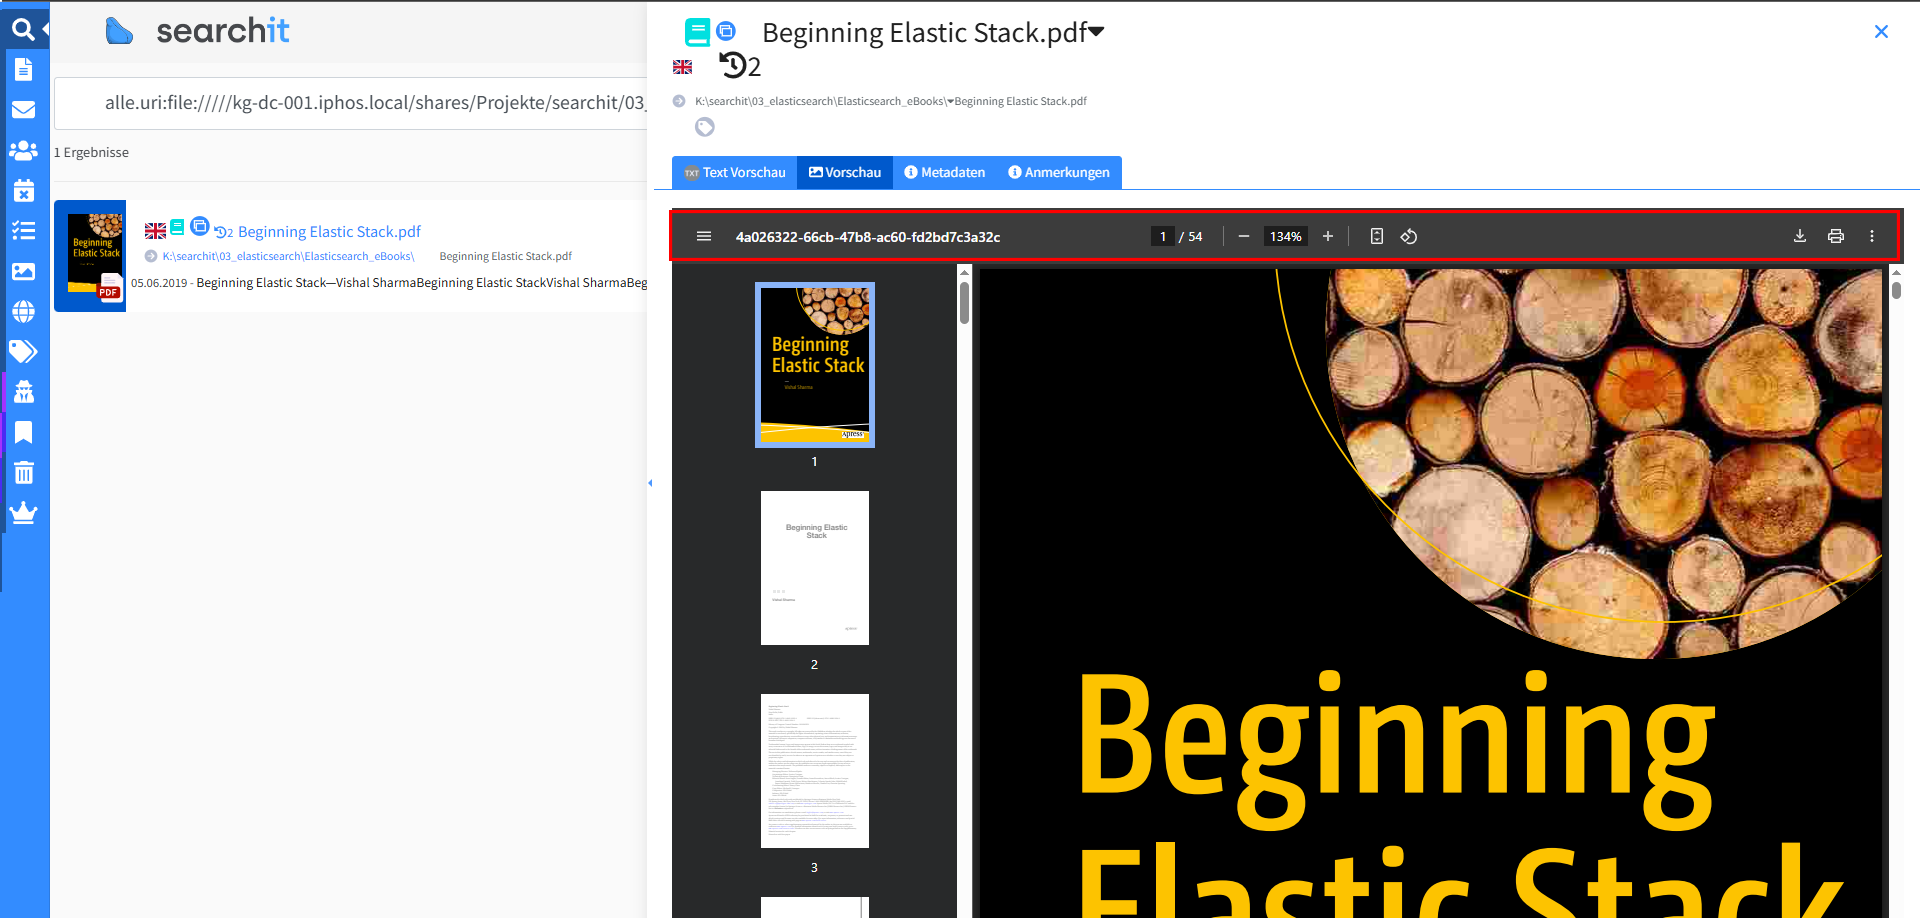Image resolution: width=1920 pixels, height=918 pixels.
Task: Open the tags icon in sidebar
Action: pyautogui.click(x=23, y=351)
